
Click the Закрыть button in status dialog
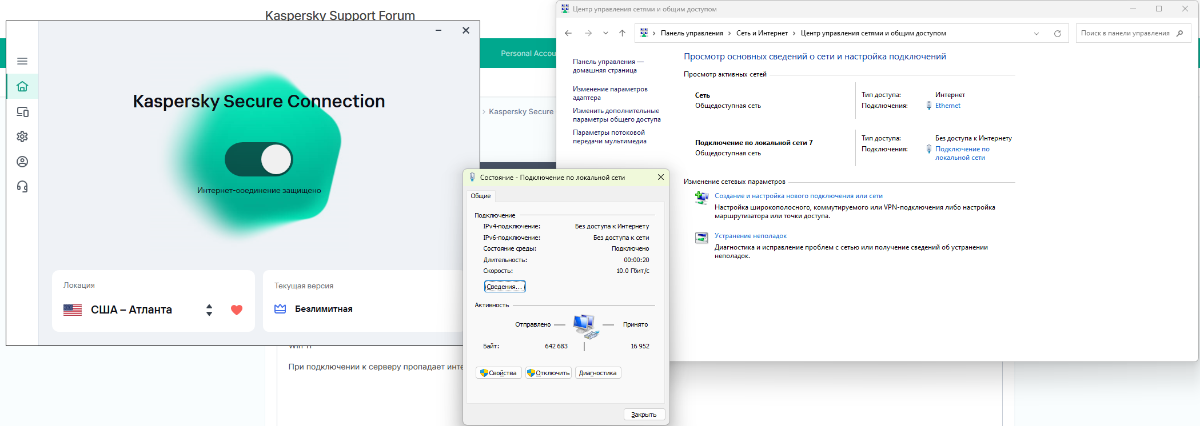(x=645, y=414)
